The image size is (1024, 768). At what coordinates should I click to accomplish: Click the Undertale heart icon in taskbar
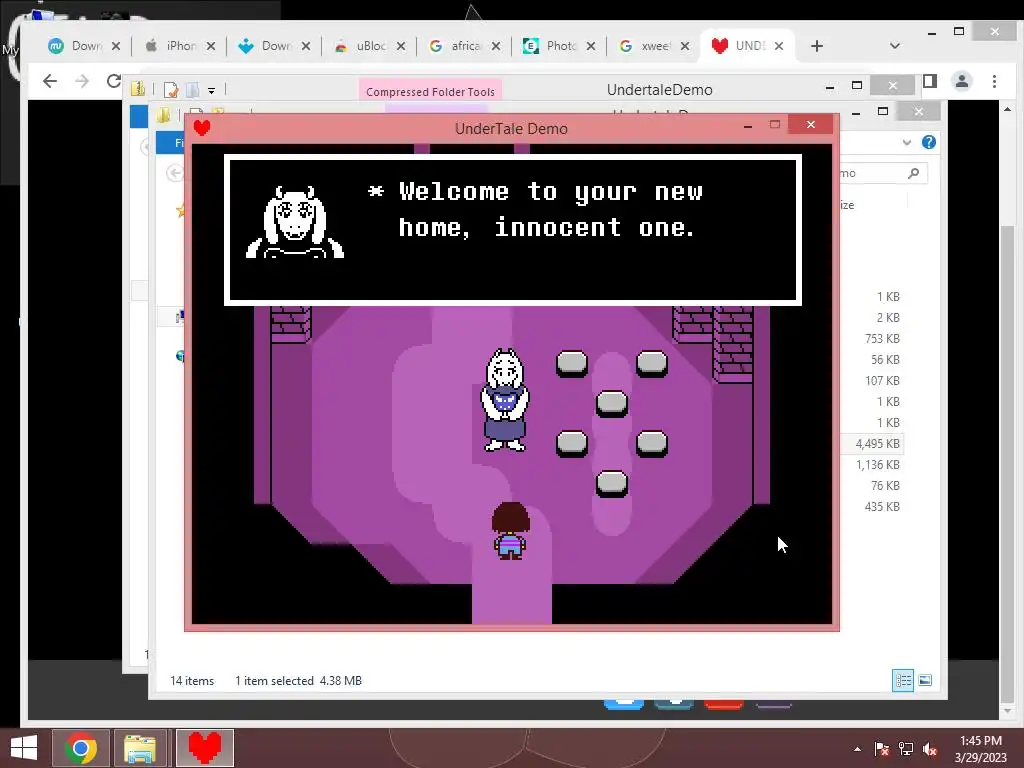click(204, 748)
